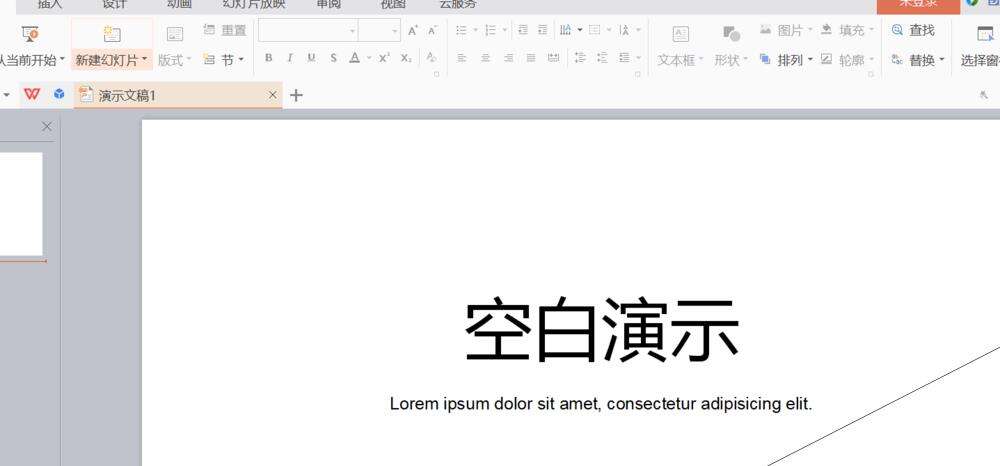The width and height of the screenshot is (1000, 466).
Task: Click the Reset (重置) button
Action: [x=225, y=31]
